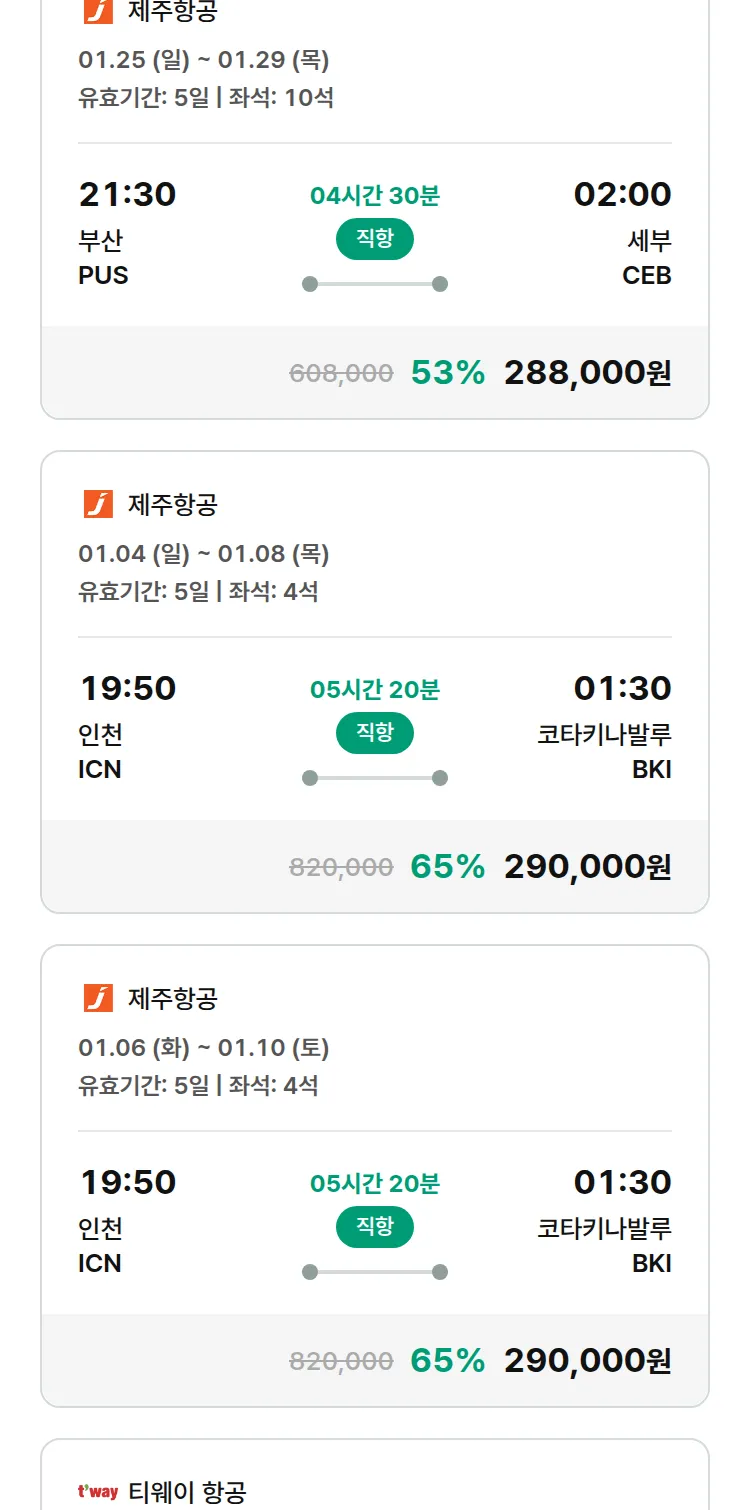Click the 21:30 부산 PUS departure time
750x1510 pixels.
point(127,194)
